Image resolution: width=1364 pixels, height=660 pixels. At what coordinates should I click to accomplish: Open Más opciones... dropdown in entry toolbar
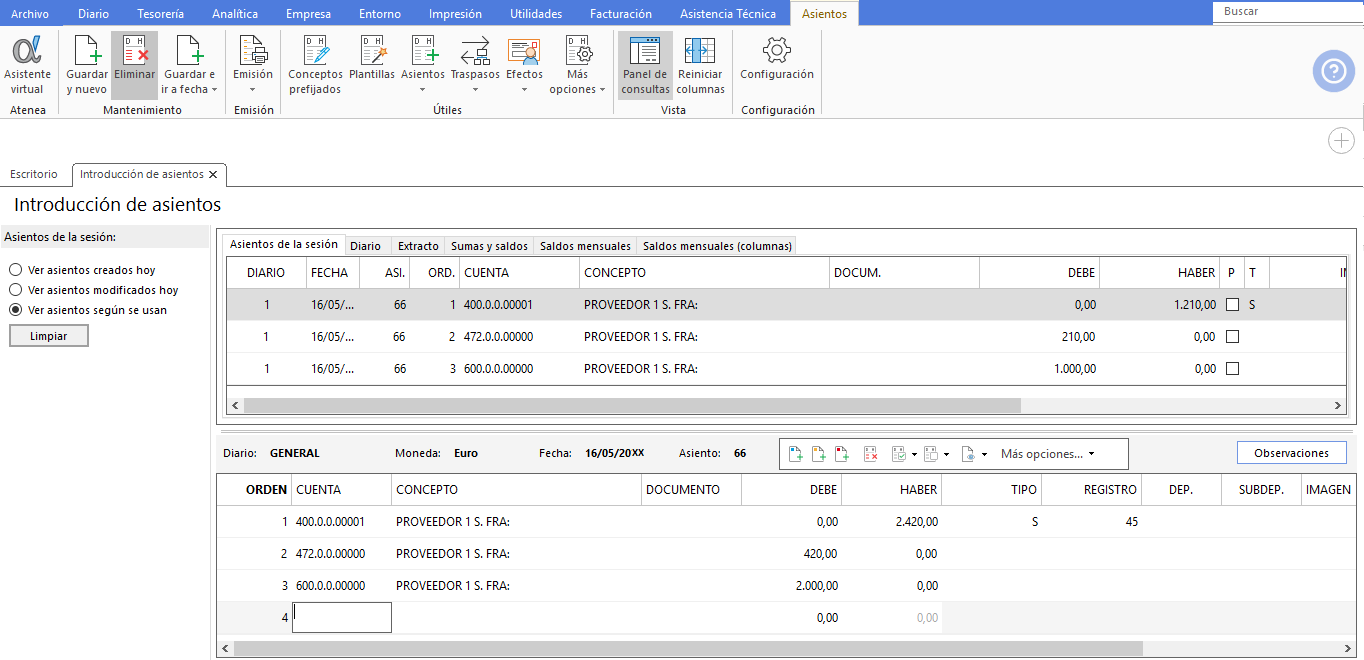coord(1047,454)
